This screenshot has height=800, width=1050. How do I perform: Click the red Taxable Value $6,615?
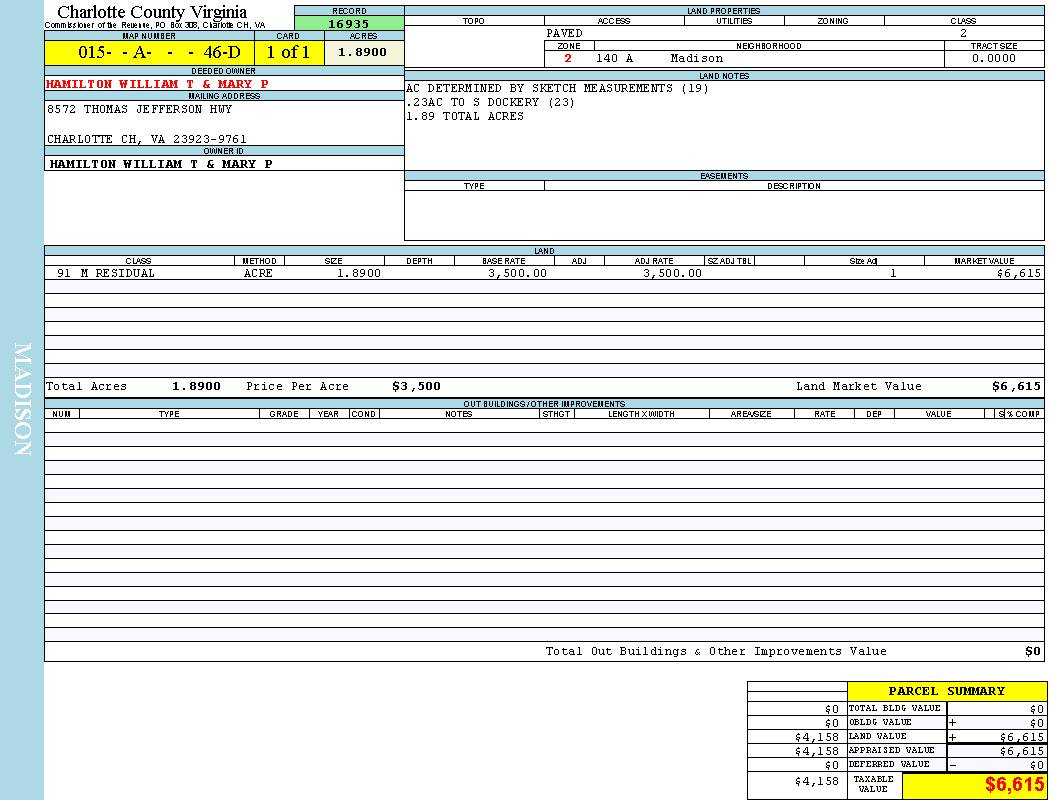point(1014,785)
